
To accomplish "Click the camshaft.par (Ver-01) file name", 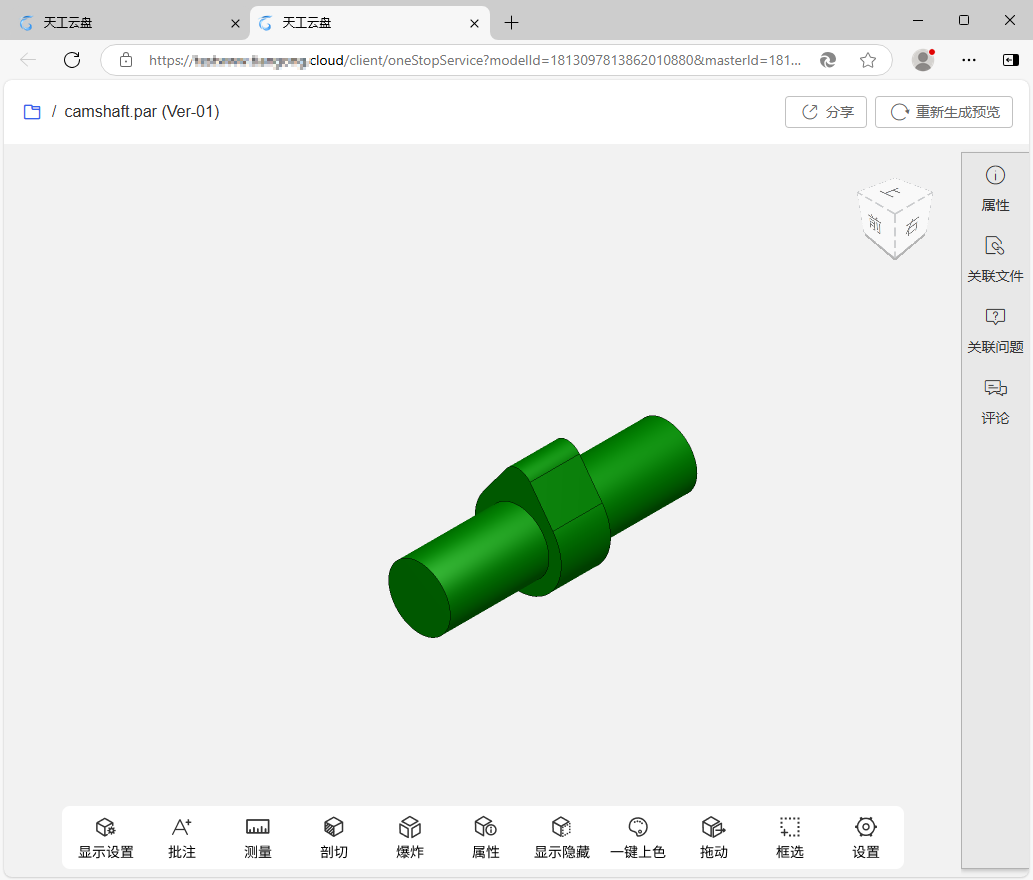I will pos(142,111).
